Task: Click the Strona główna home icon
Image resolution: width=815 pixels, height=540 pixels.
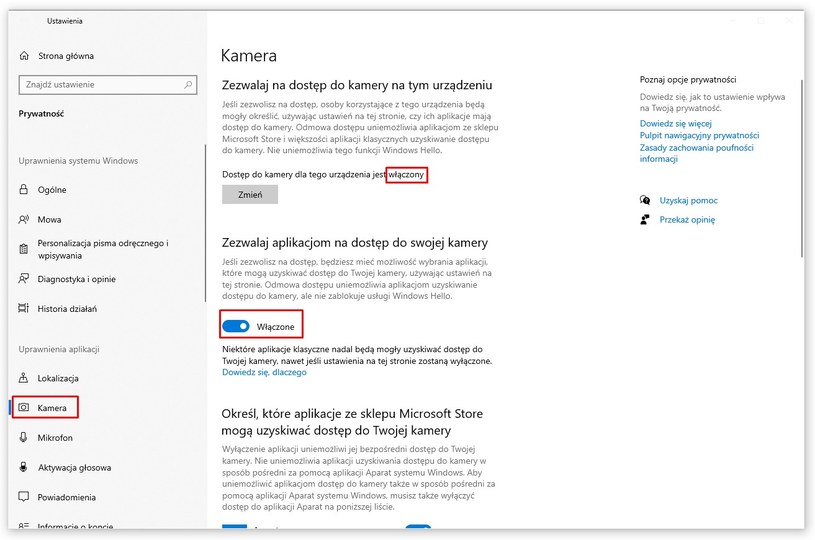Action: point(24,56)
